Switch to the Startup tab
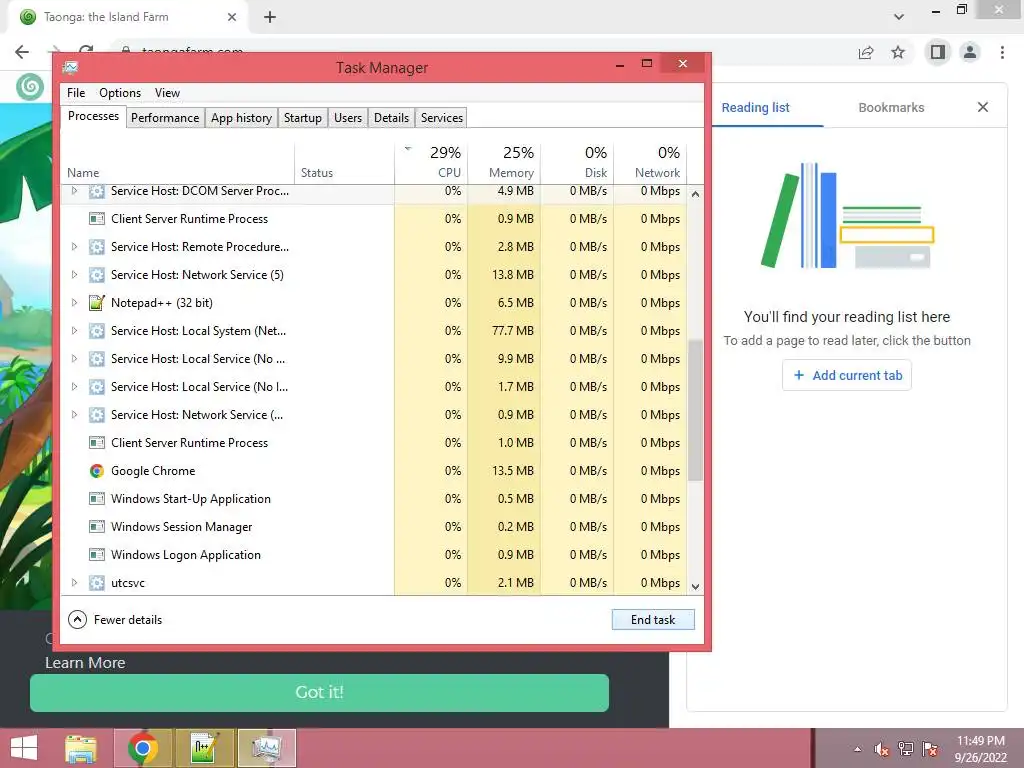 (x=302, y=118)
